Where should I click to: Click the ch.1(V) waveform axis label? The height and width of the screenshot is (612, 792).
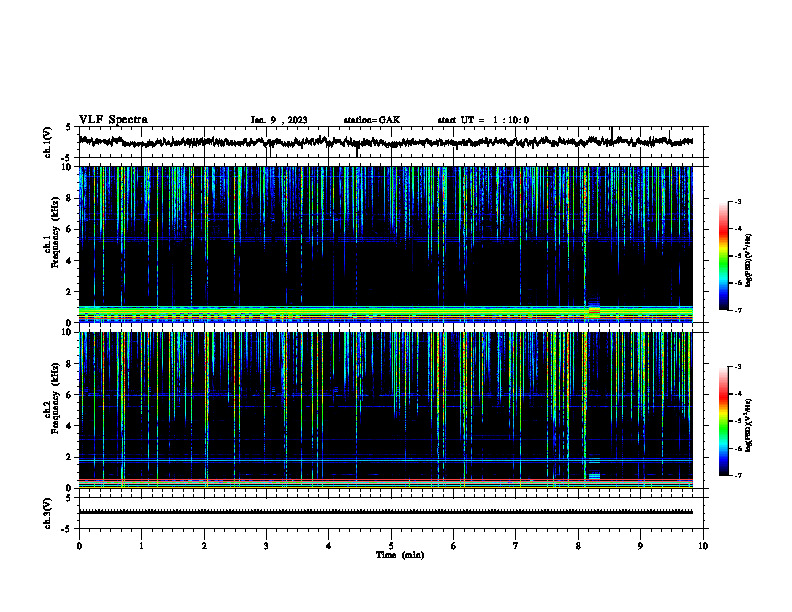pyautogui.click(x=48, y=142)
